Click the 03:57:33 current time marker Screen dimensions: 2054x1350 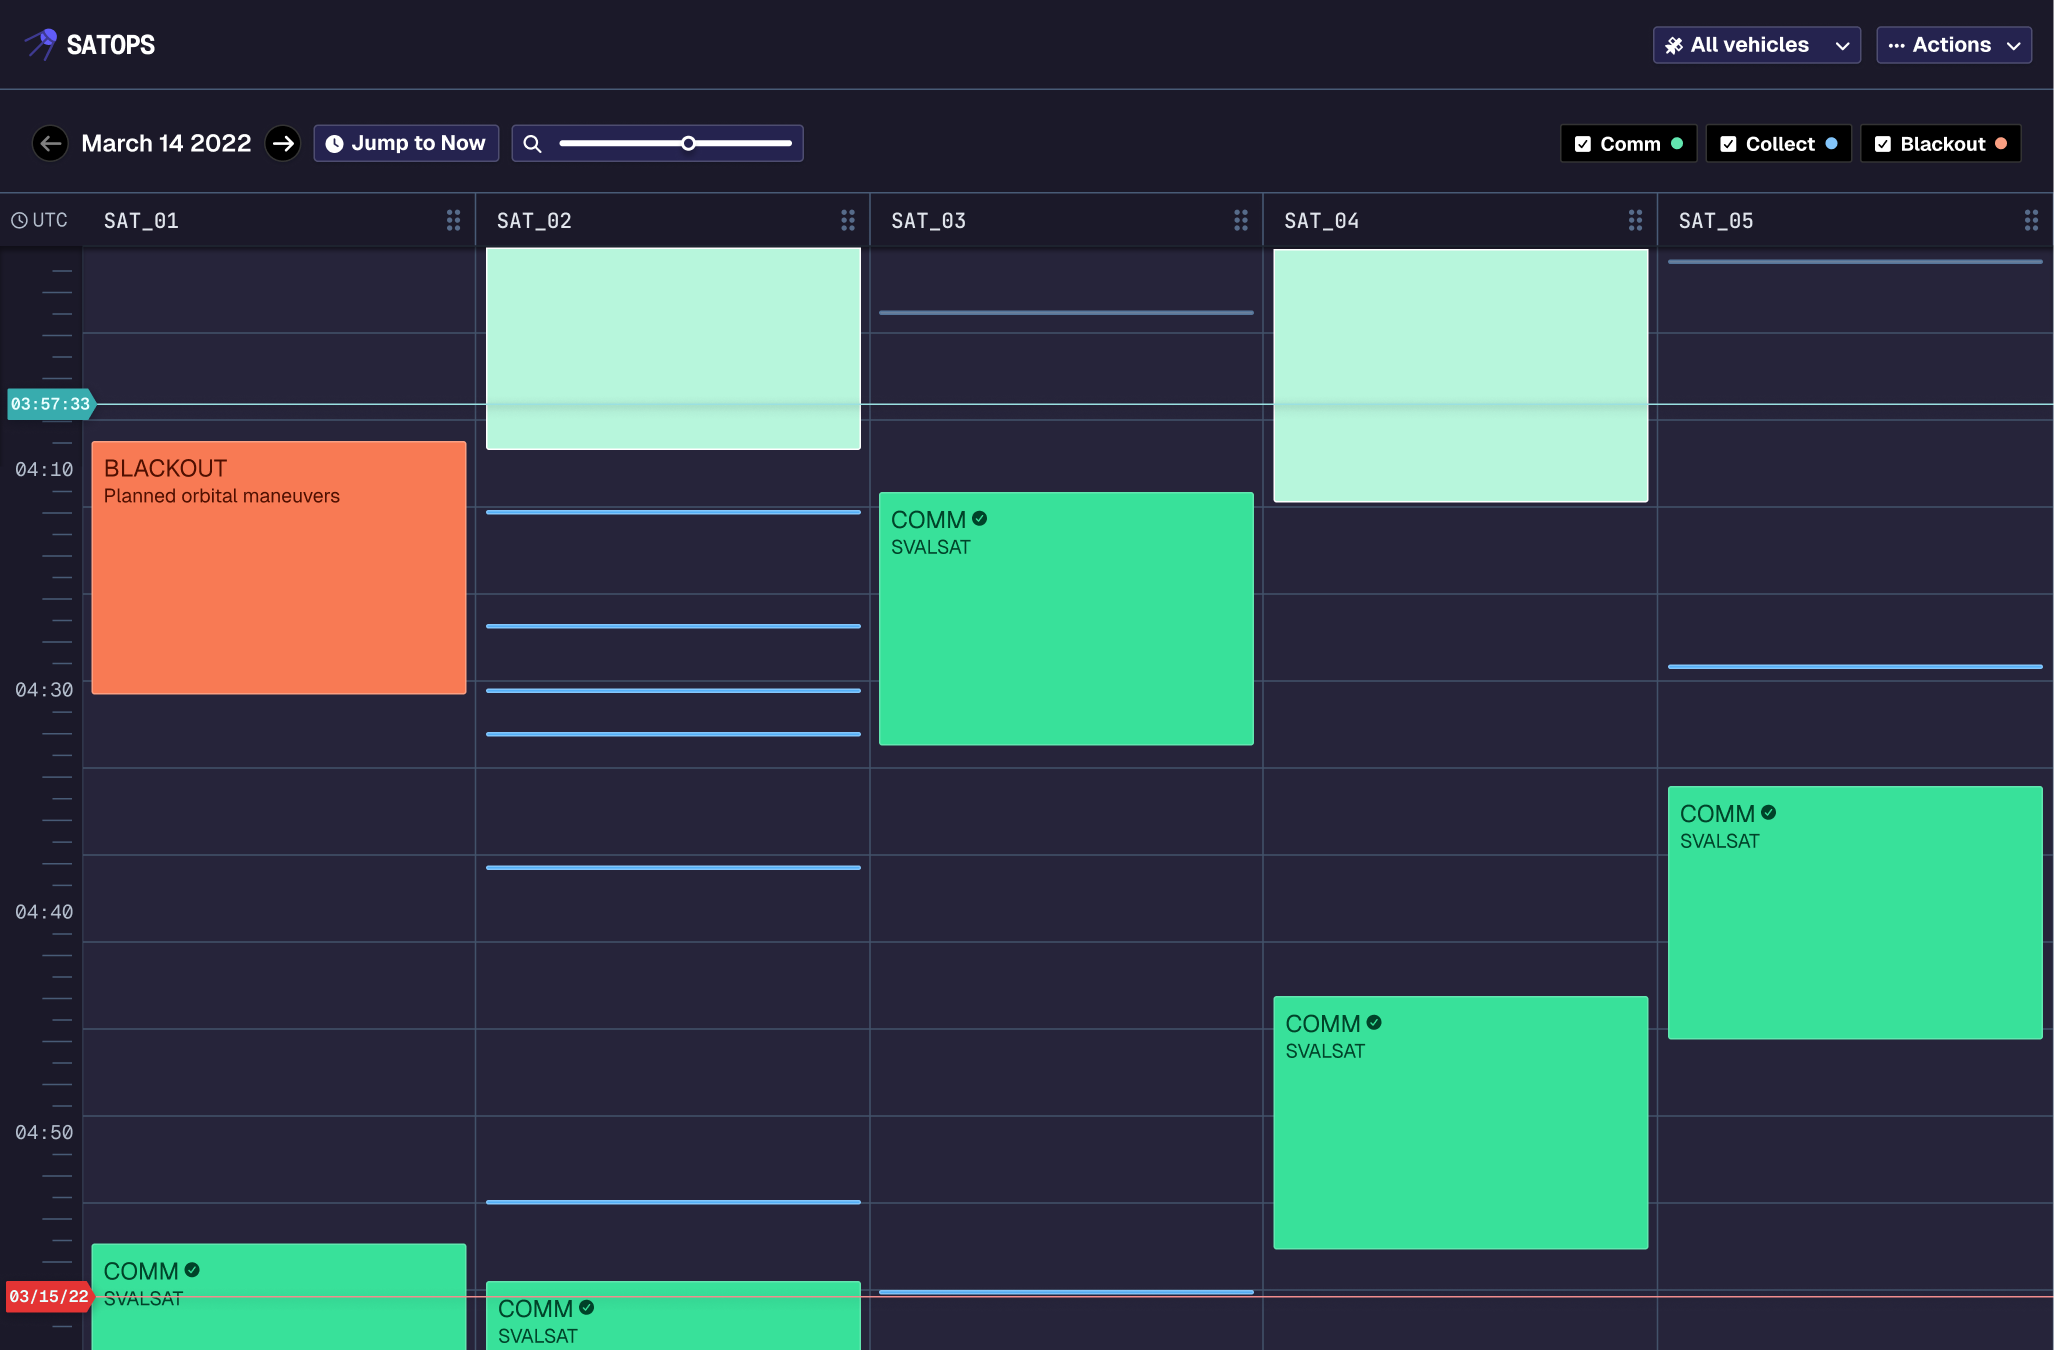pyautogui.click(x=50, y=404)
